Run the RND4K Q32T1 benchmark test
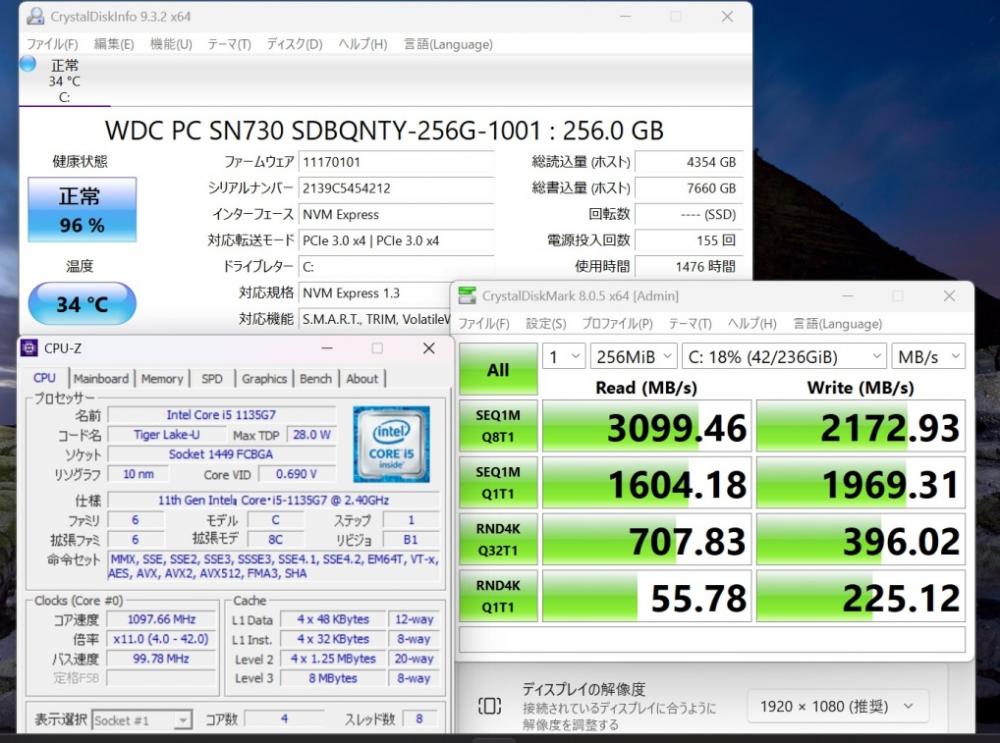Screen dimensions: 1000x743 coord(498,539)
